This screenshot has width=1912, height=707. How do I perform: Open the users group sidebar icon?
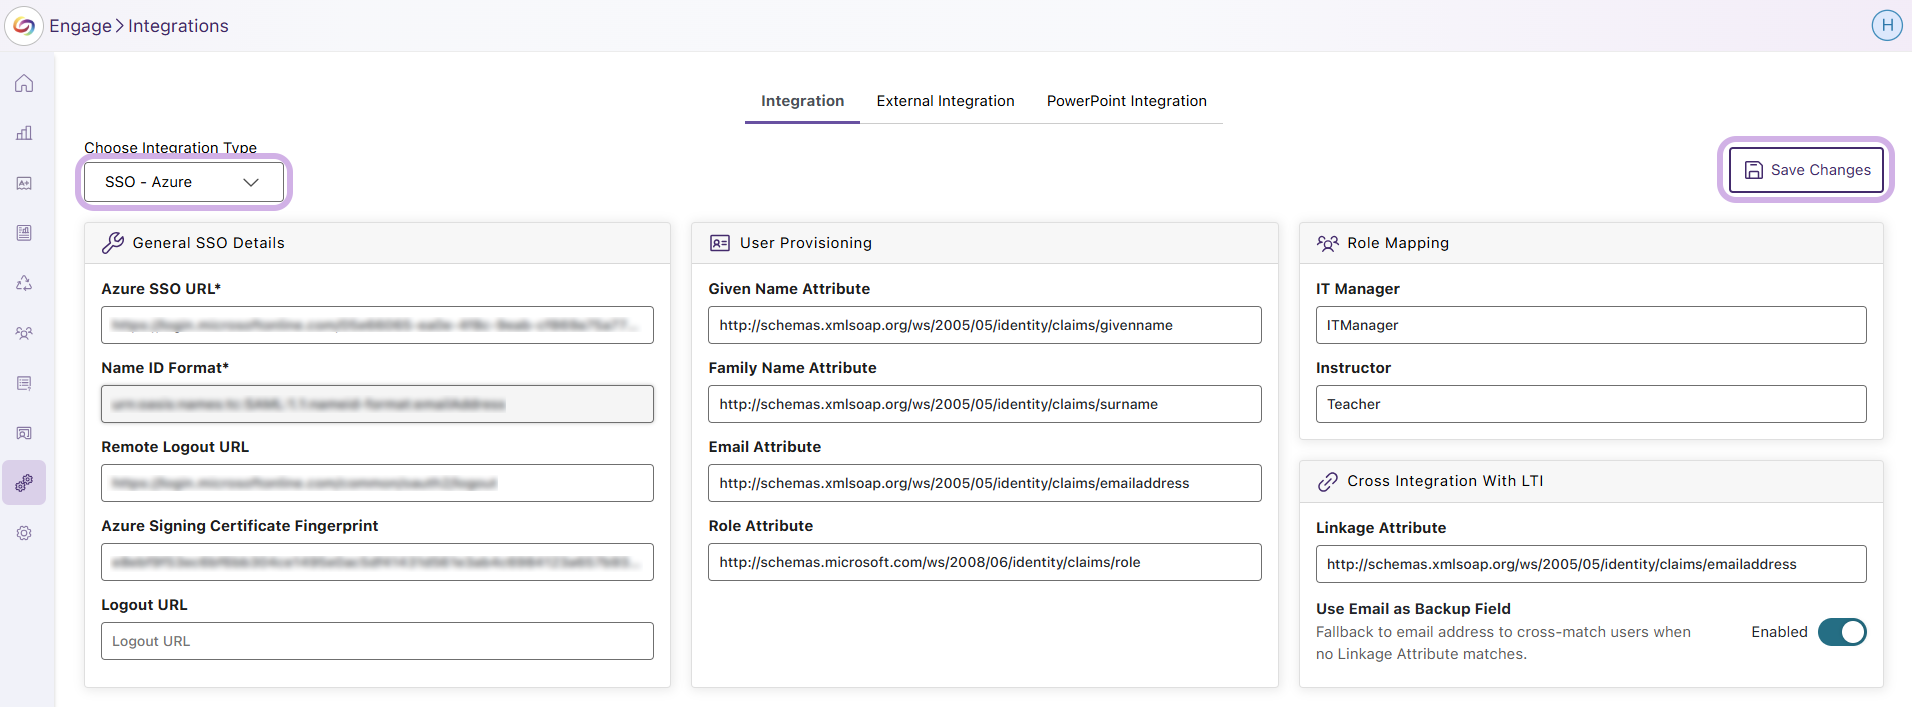coord(24,333)
